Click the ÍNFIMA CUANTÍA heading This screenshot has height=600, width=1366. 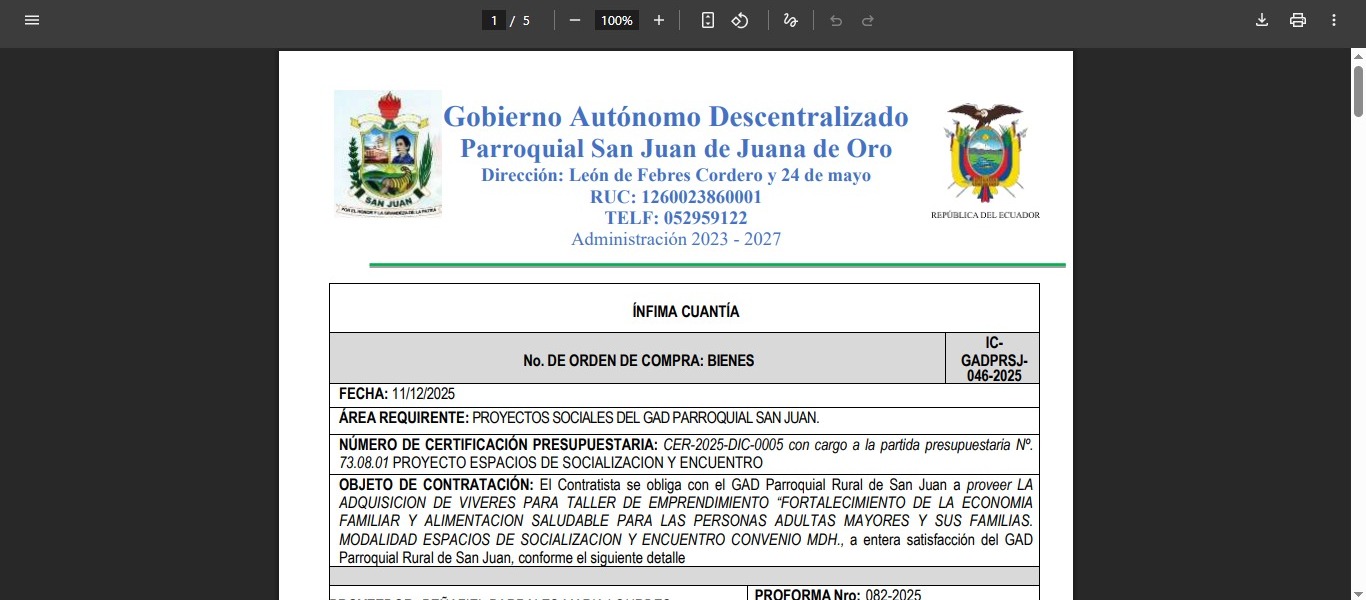pyautogui.click(x=685, y=311)
